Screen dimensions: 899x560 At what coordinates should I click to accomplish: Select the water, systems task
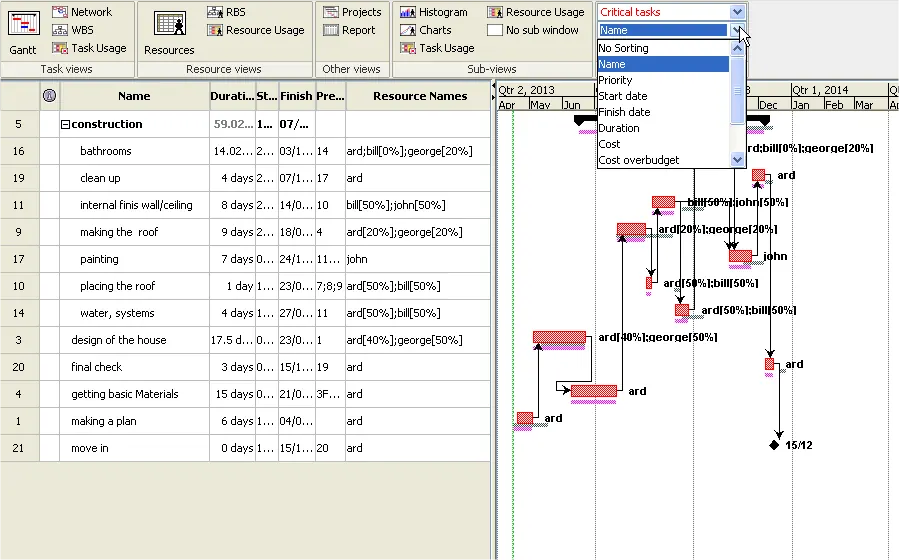tap(117, 313)
